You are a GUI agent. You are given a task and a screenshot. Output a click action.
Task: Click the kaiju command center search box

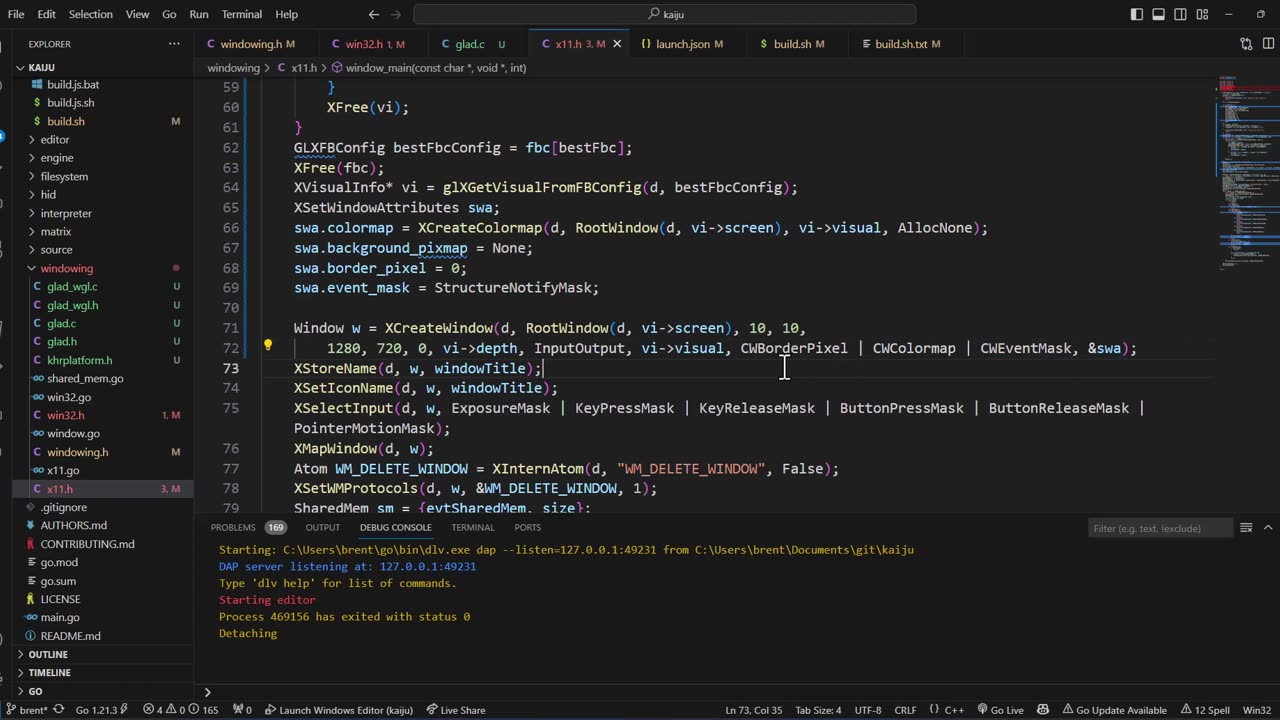pyautogui.click(x=665, y=14)
